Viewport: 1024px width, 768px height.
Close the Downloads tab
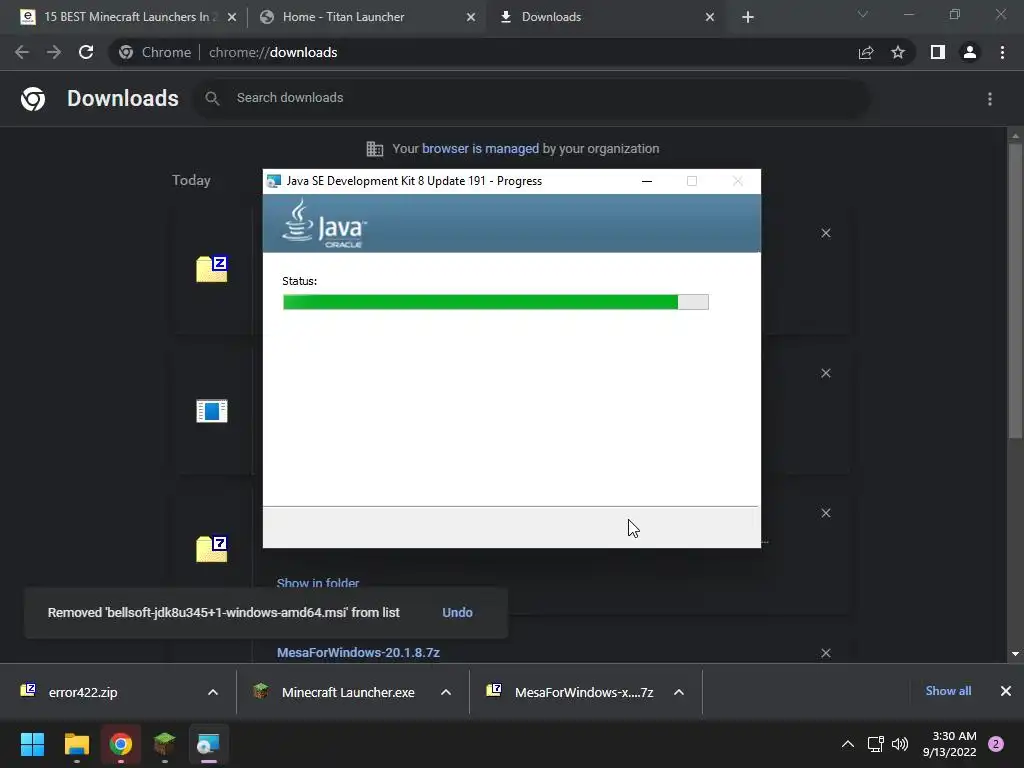point(710,18)
